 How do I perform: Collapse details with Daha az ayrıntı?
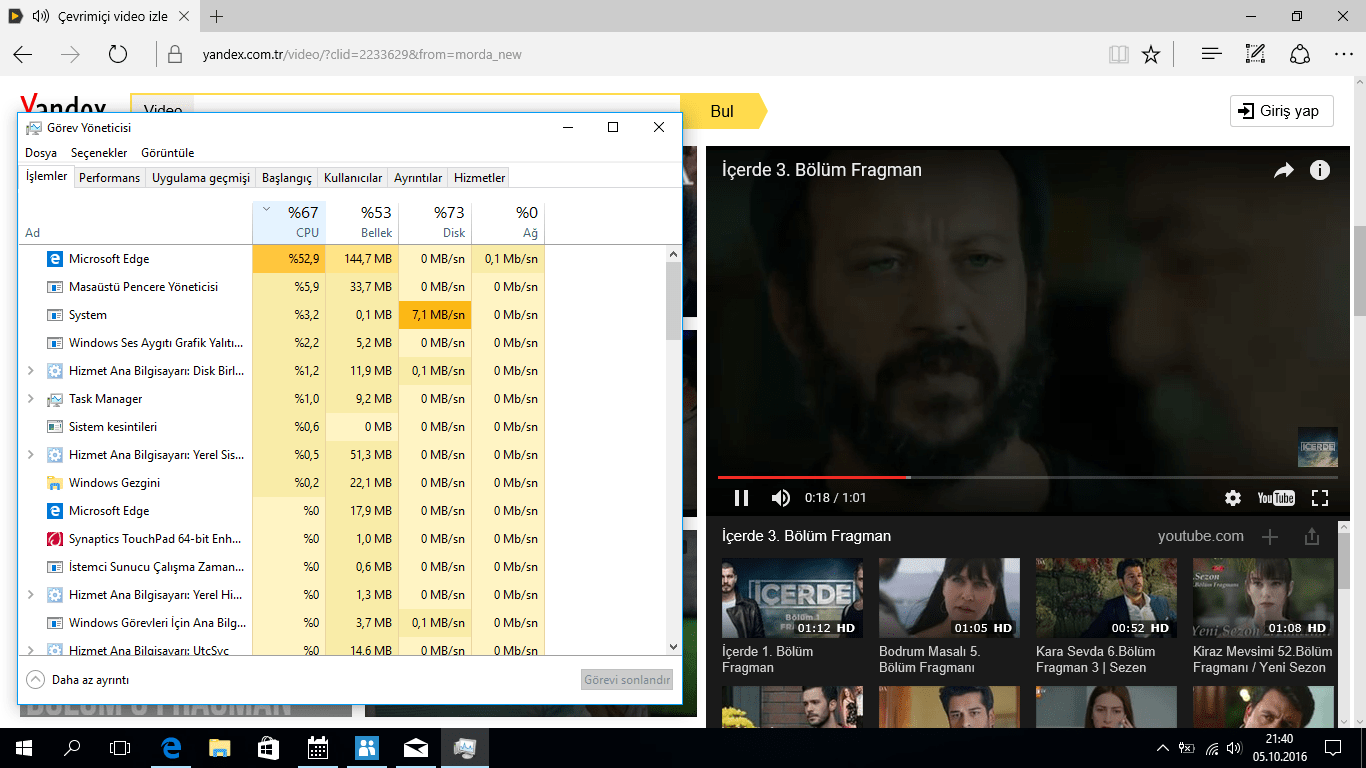[77, 680]
